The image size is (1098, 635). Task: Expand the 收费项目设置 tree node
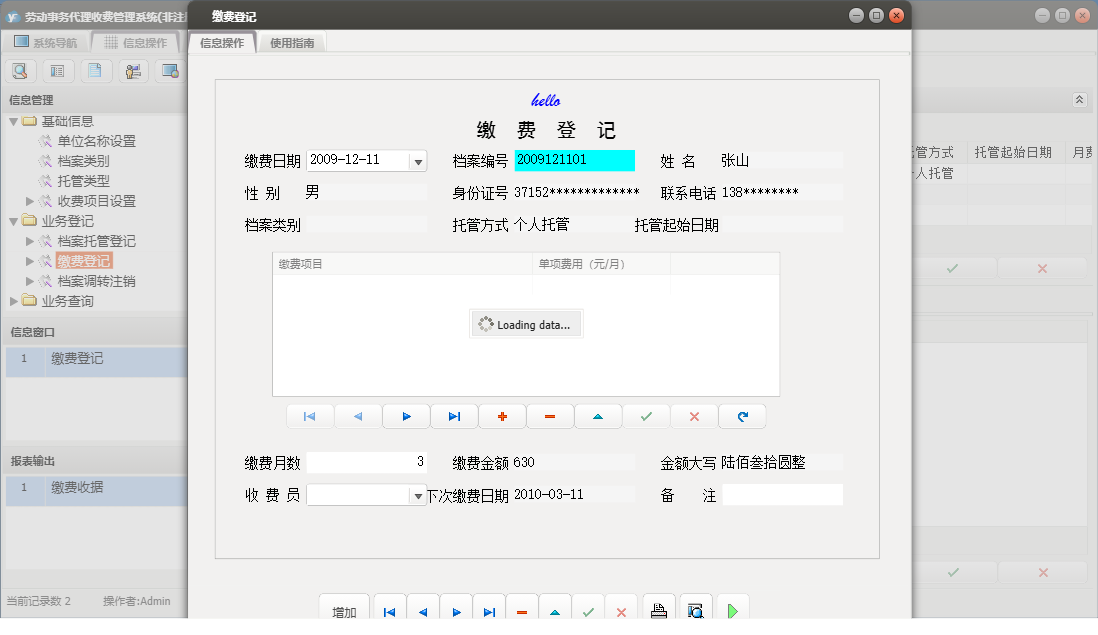[x=30, y=201]
